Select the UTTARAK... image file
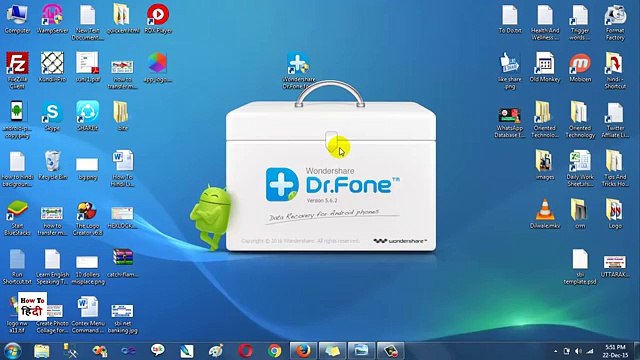The height and width of the screenshot is (360, 640). [615, 266]
